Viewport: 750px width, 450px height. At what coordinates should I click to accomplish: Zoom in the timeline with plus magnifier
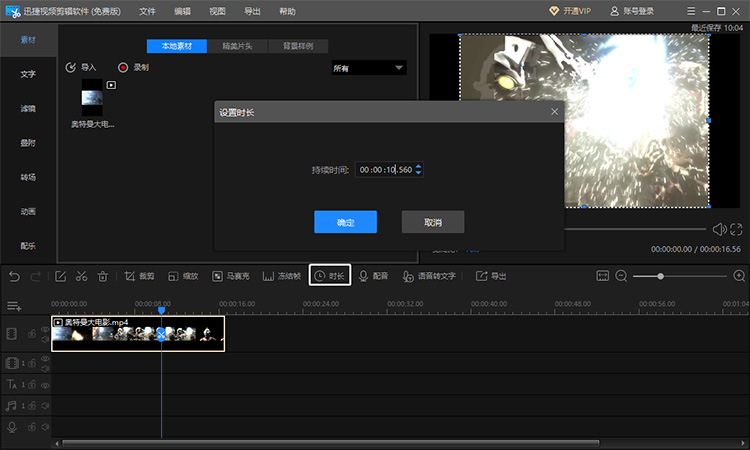(x=739, y=276)
